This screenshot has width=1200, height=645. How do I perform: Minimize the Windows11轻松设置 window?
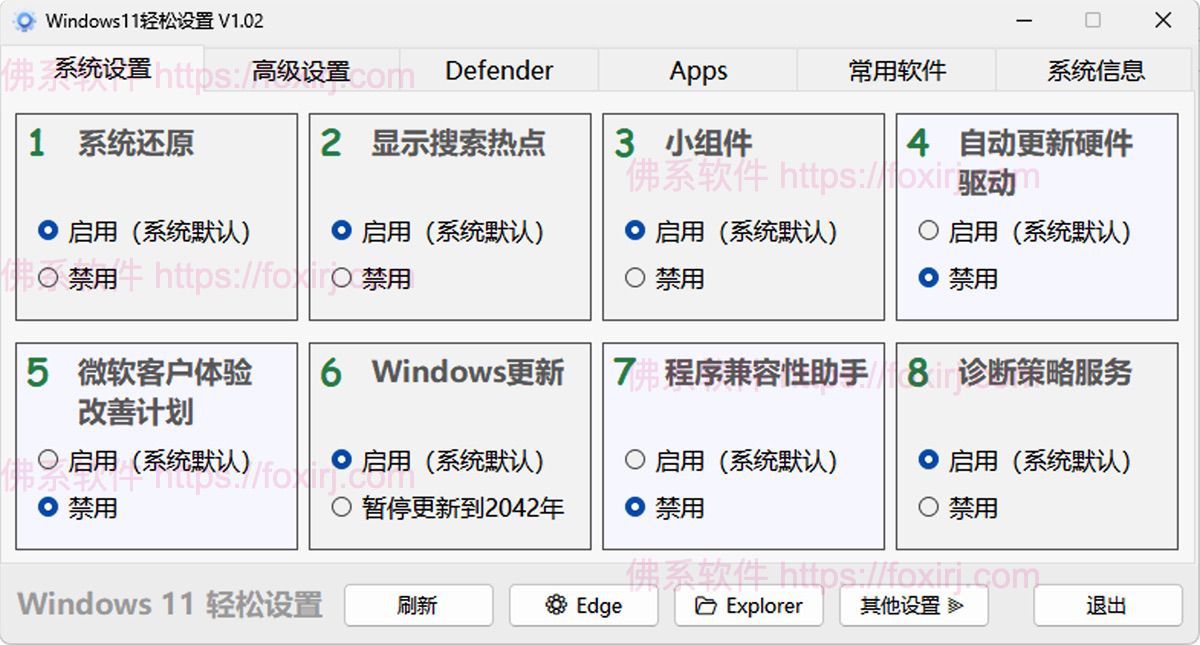[1023, 21]
